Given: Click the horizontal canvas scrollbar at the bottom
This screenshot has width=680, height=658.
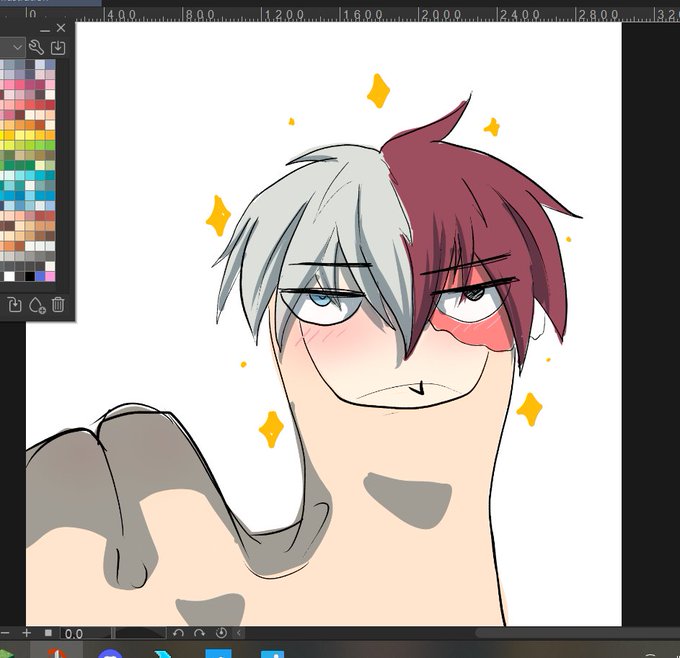Looking at the screenshot, I should click(577, 633).
